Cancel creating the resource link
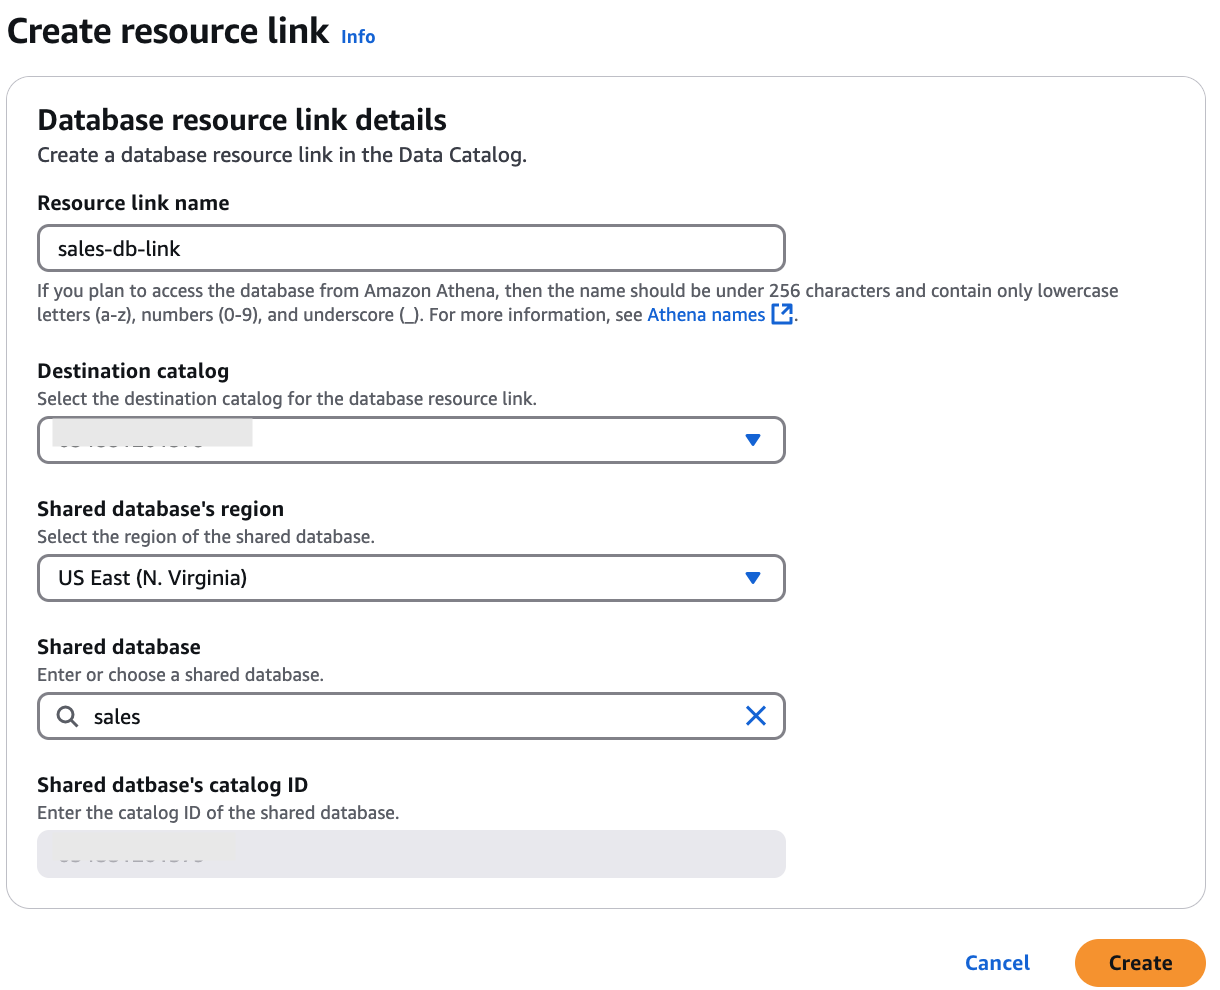The image size is (1220, 990). coord(997,963)
